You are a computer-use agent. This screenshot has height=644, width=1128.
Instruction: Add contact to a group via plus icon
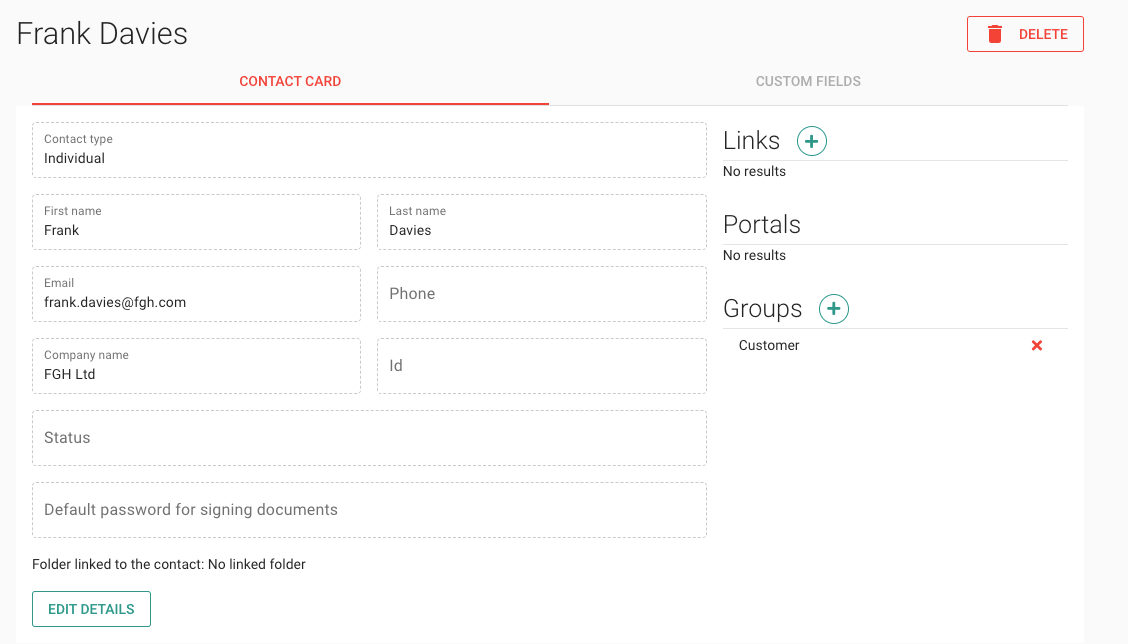click(x=833, y=310)
